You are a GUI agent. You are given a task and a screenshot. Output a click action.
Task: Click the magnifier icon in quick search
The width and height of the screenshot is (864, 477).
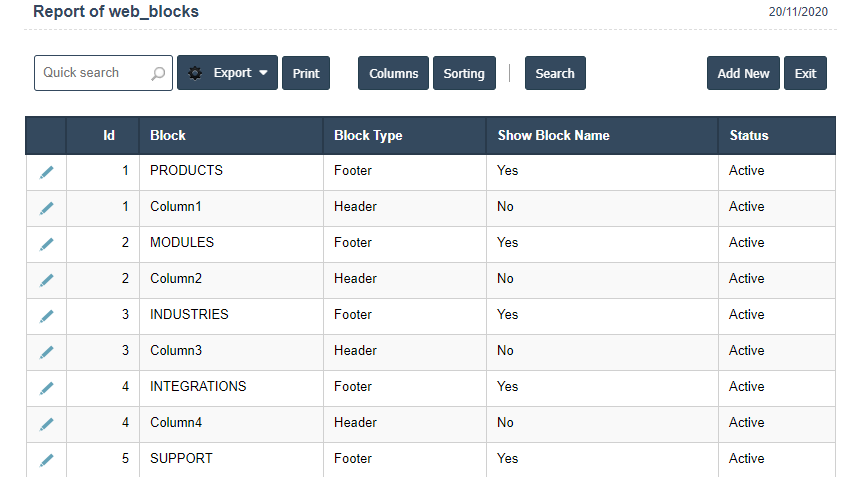158,73
